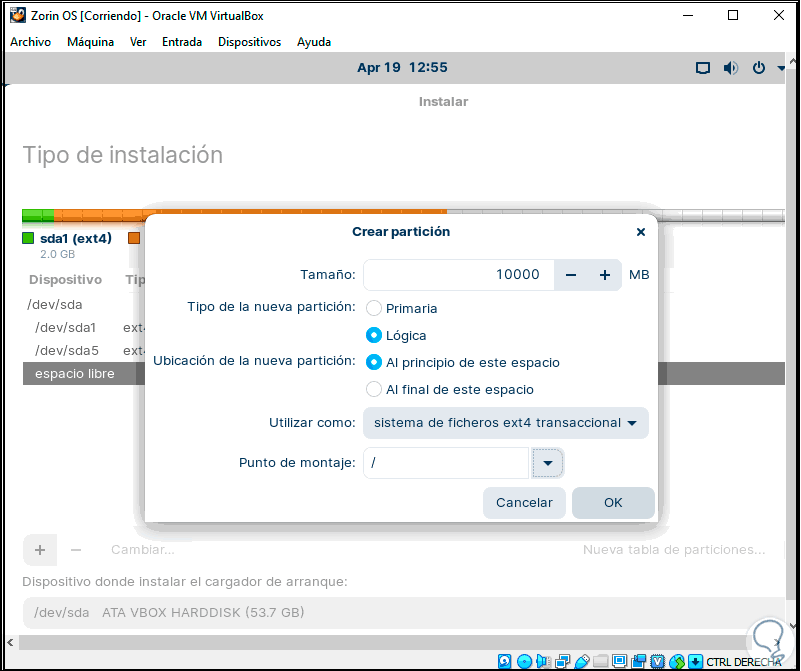Click the volume speaker icon in top bar
The height and width of the screenshot is (671, 801).
click(731, 67)
